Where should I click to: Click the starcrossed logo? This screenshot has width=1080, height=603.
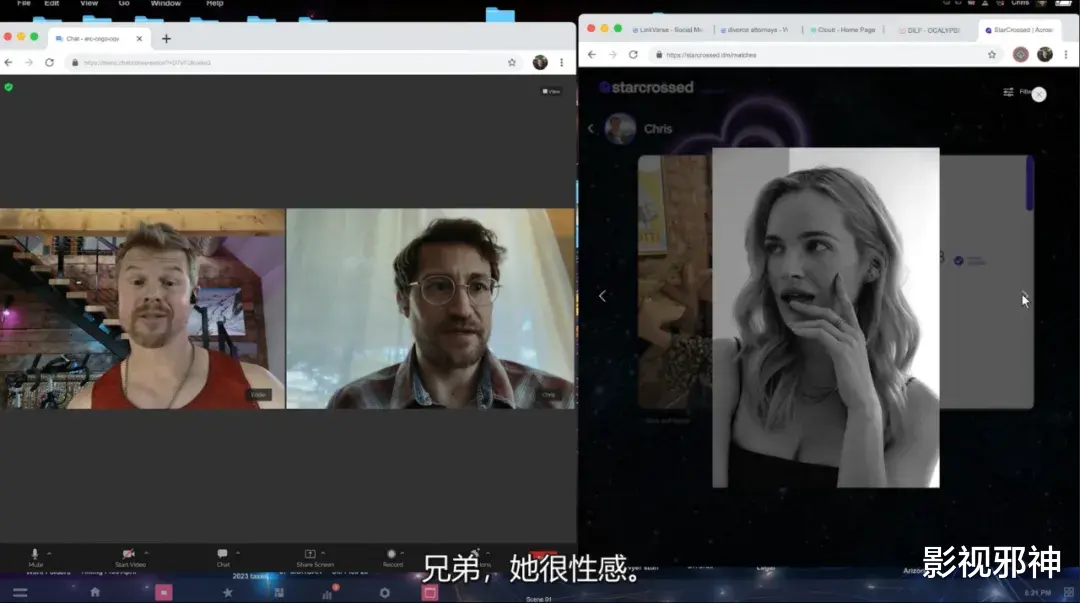646,88
